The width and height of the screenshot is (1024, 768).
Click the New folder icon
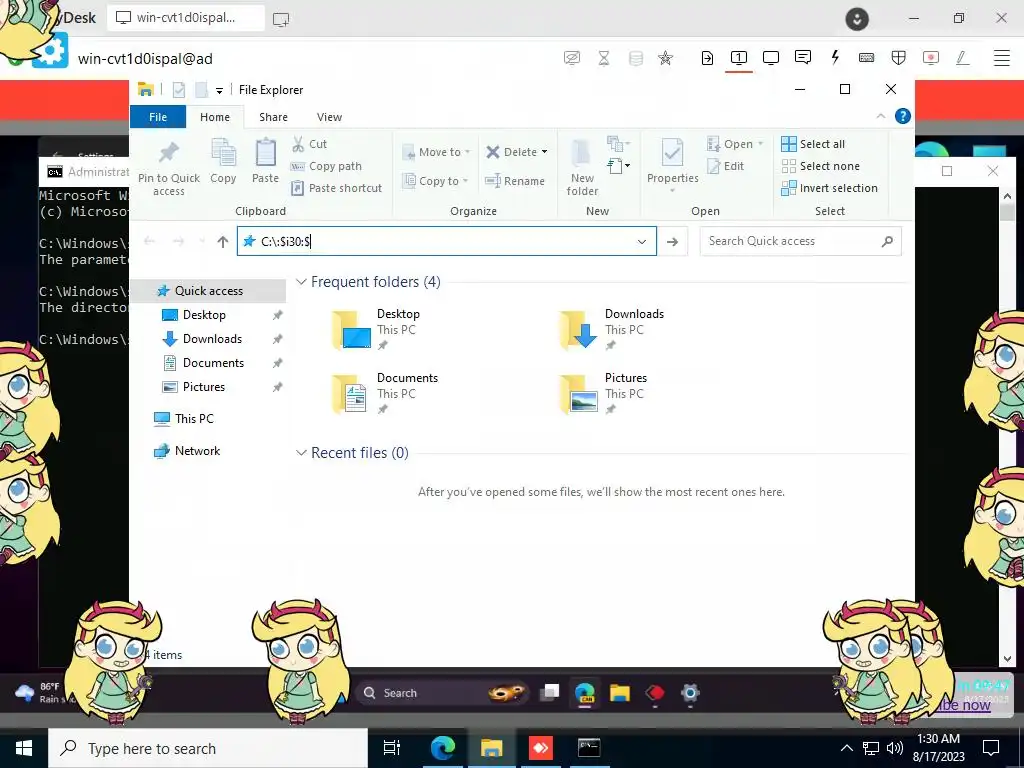coord(582,167)
